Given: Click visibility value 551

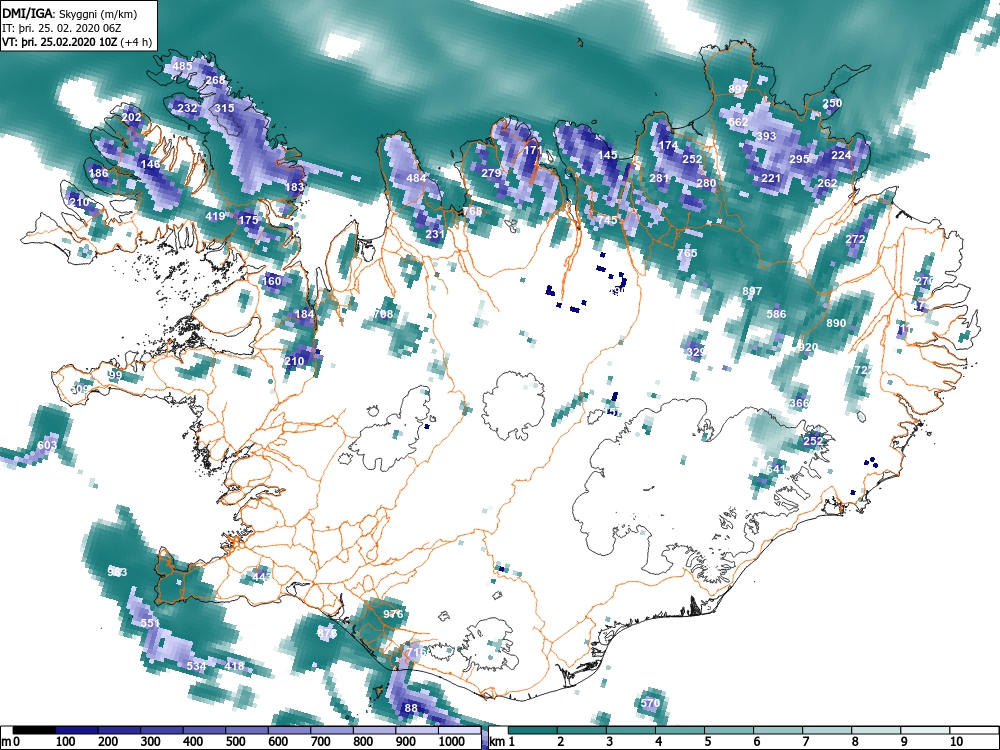Looking at the screenshot, I should [x=150, y=623].
